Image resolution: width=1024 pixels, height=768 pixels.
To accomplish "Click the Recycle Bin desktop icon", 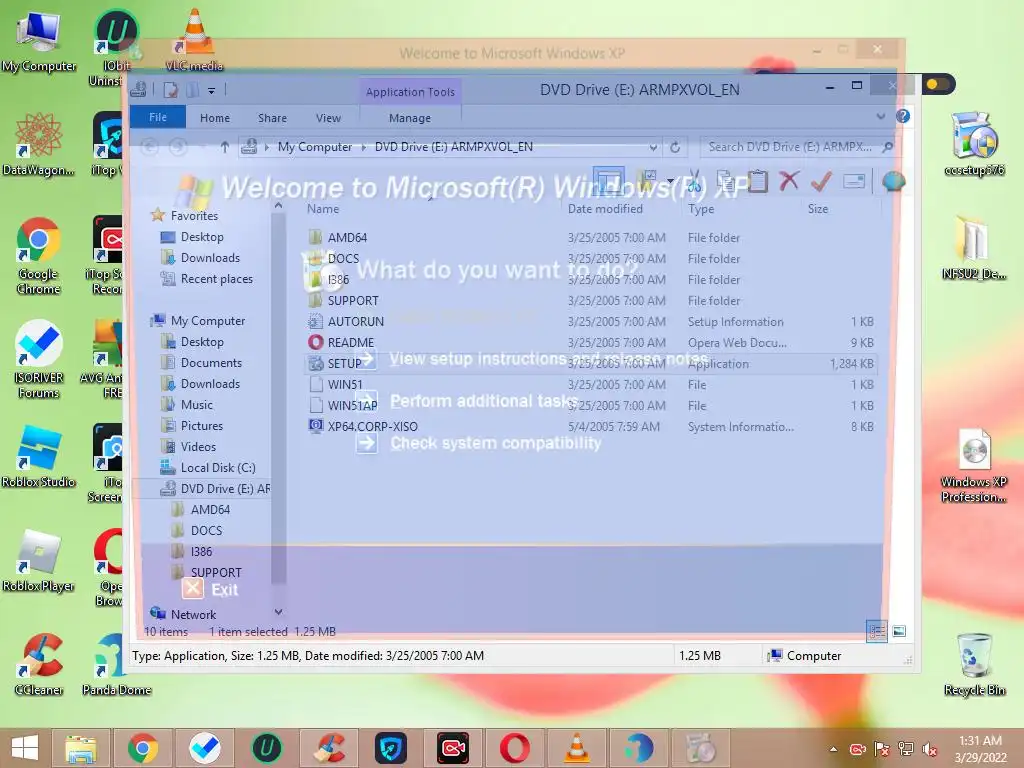I will click(974, 664).
